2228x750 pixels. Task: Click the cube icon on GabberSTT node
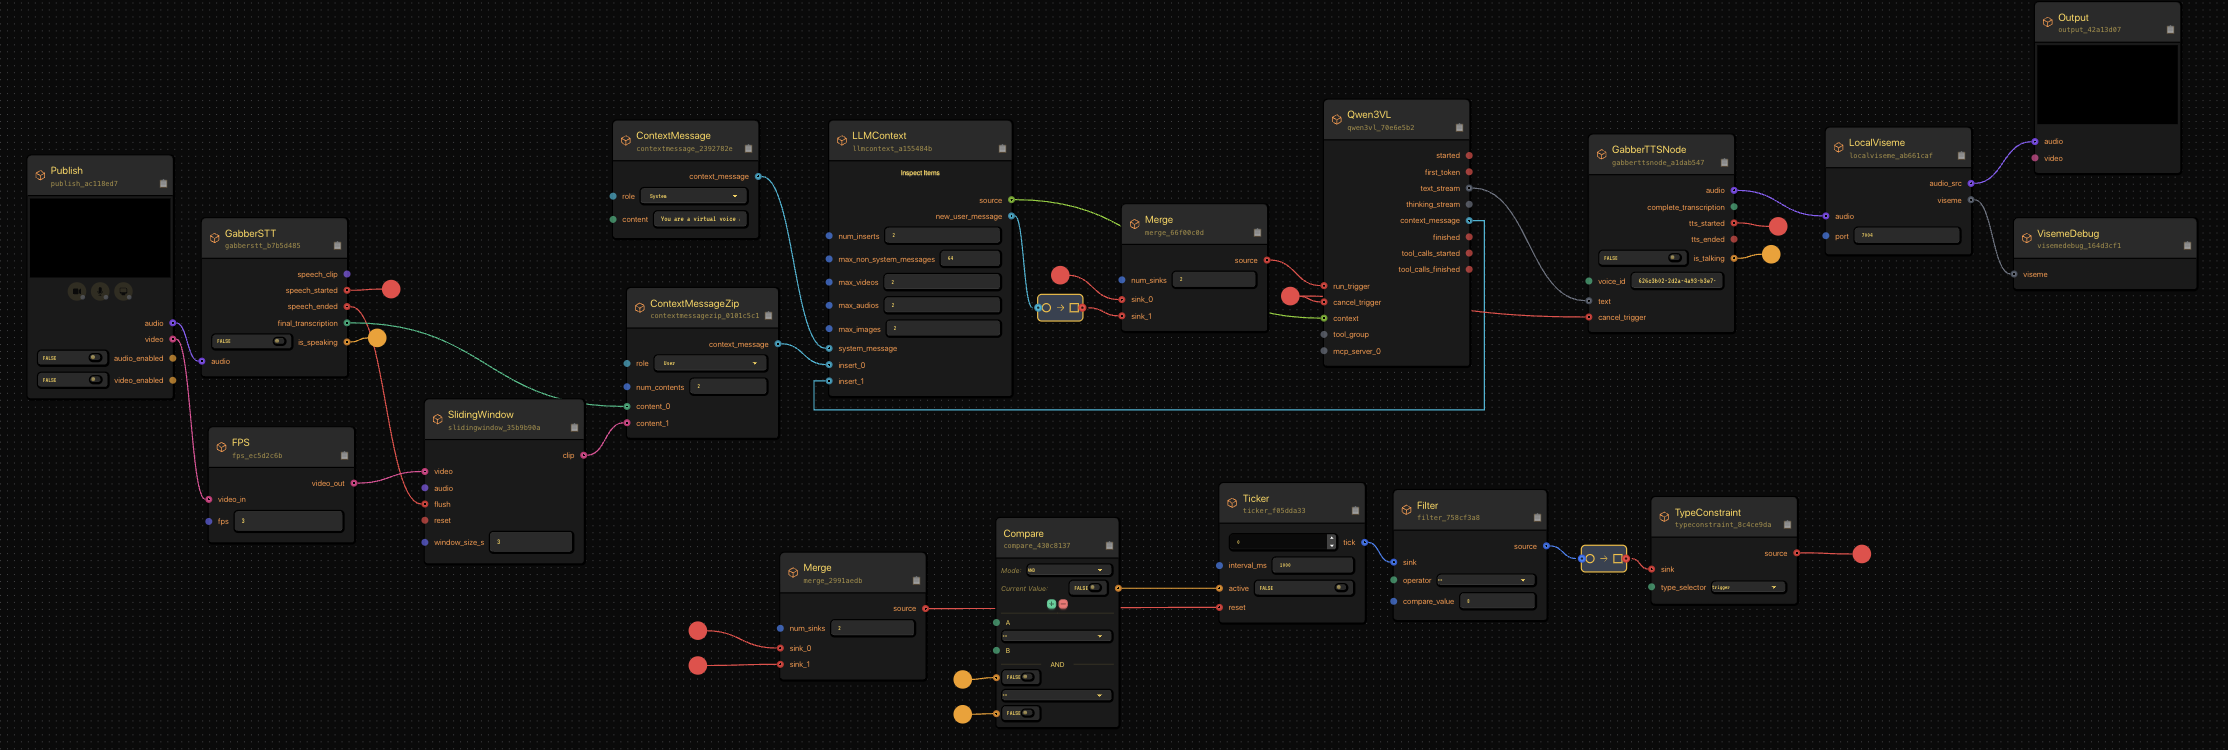point(214,239)
